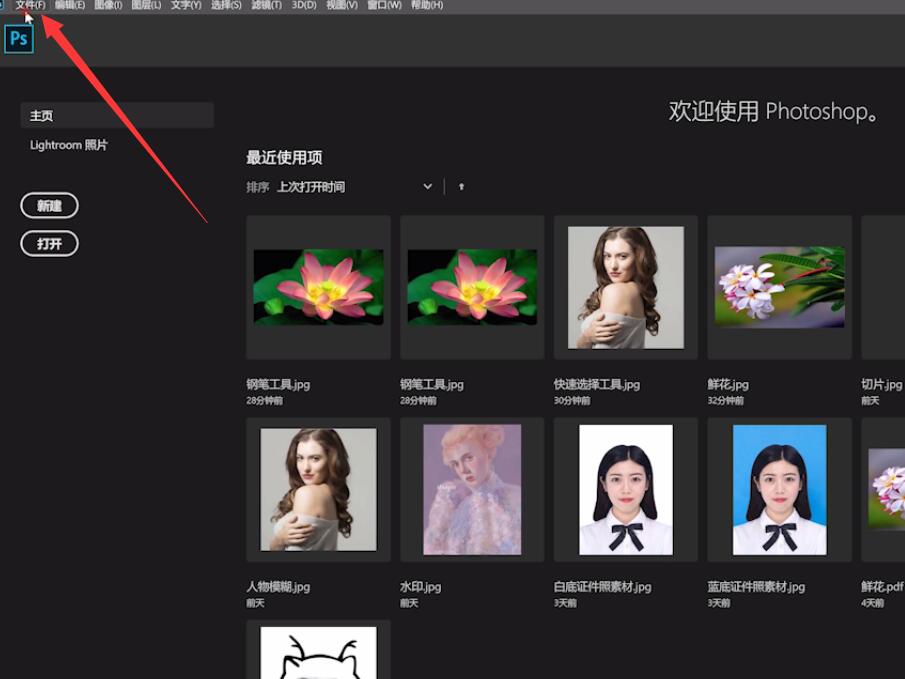Click the 新建 button

click(x=50, y=206)
